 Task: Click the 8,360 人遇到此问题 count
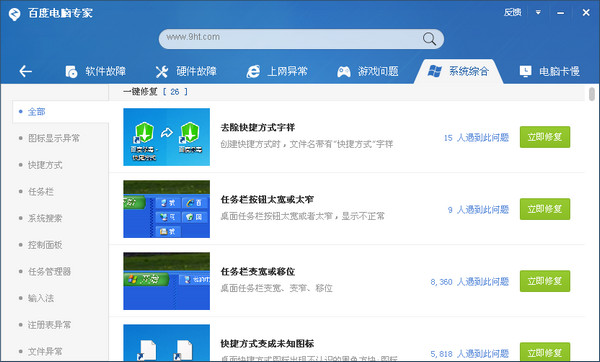tap(470, 282)
